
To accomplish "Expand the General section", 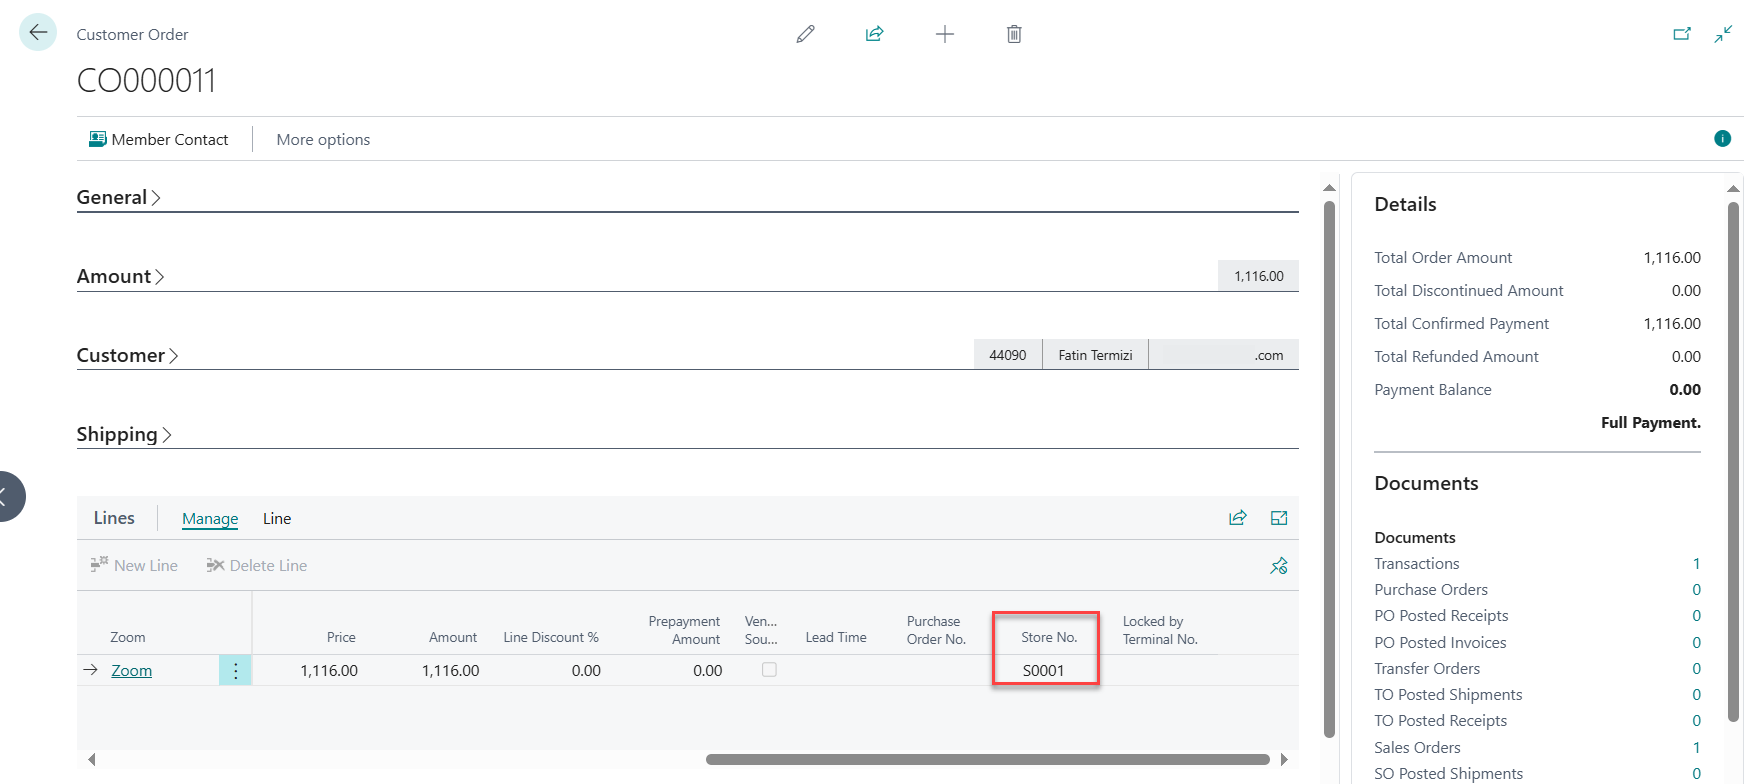I will pyautogui.click(x=118, y=198).
